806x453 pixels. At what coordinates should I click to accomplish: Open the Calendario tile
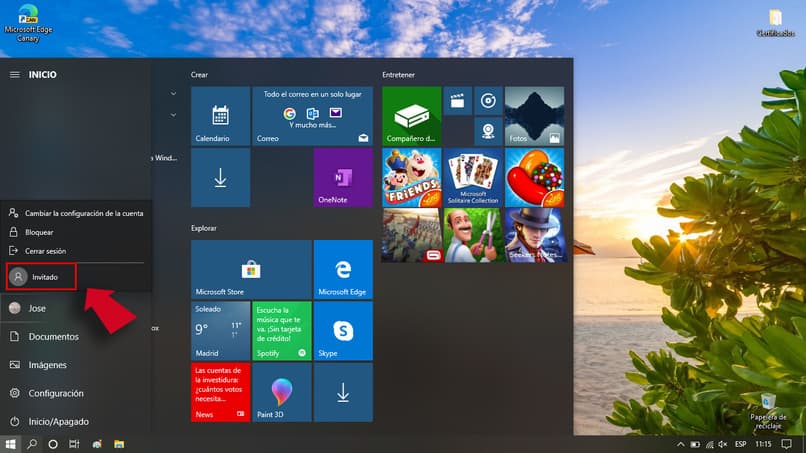(221, 116)
